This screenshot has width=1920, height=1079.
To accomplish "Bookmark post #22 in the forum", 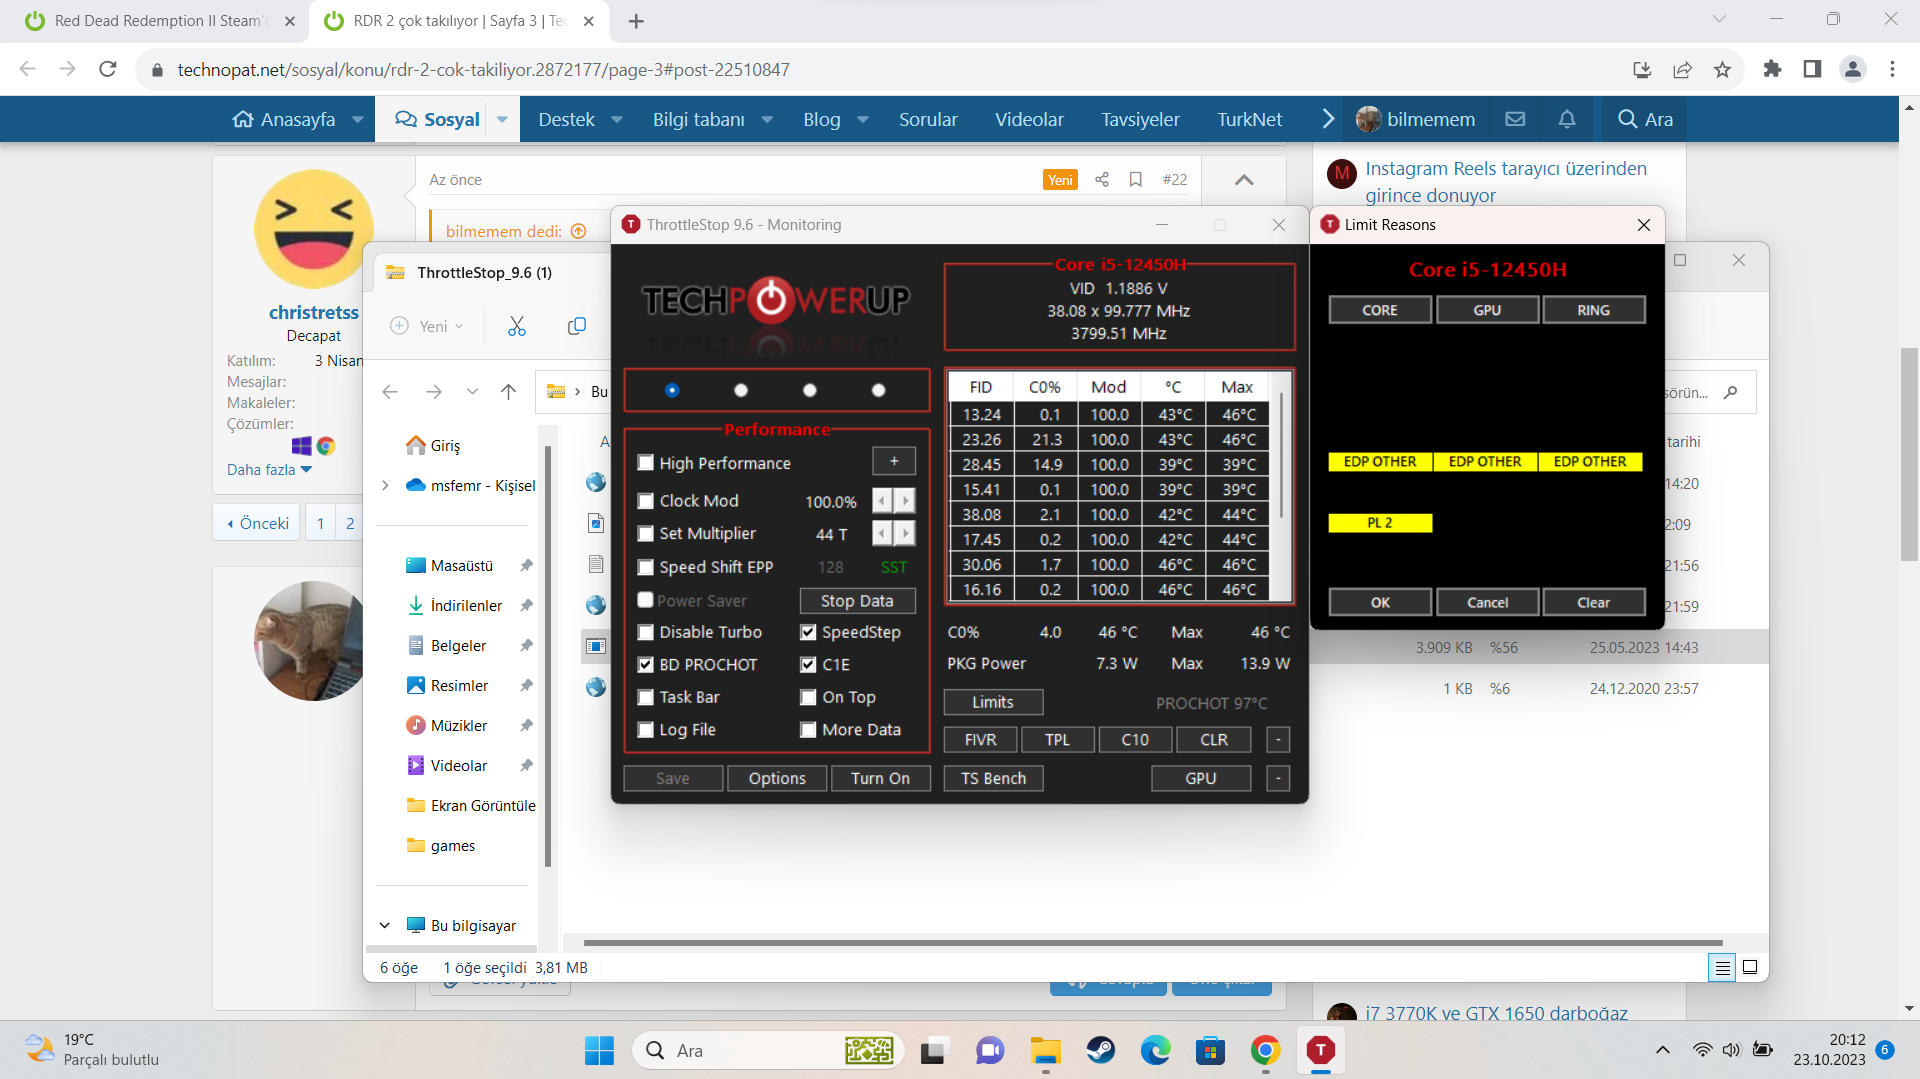I will point(1135,179).
